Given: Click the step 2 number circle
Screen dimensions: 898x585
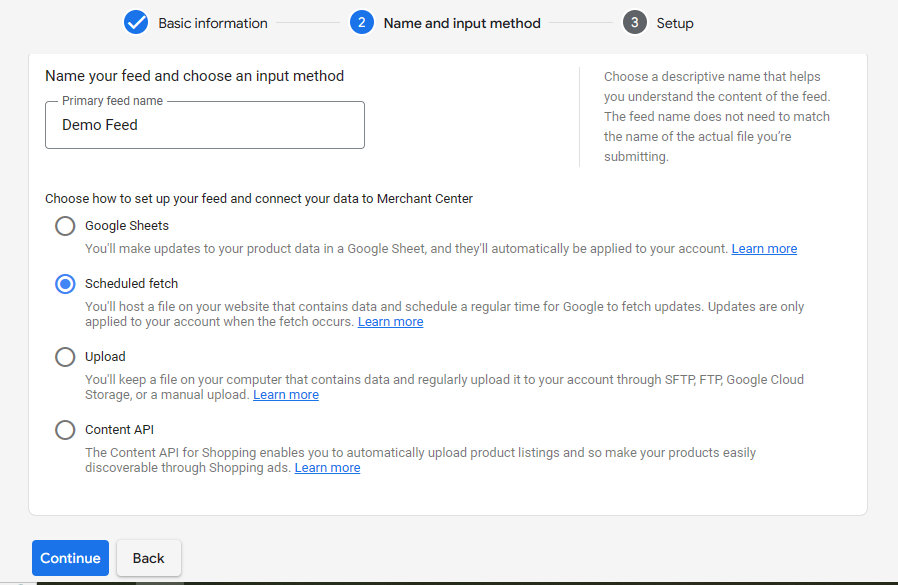Looking at the screenshot, I should [x=362, y=22].
